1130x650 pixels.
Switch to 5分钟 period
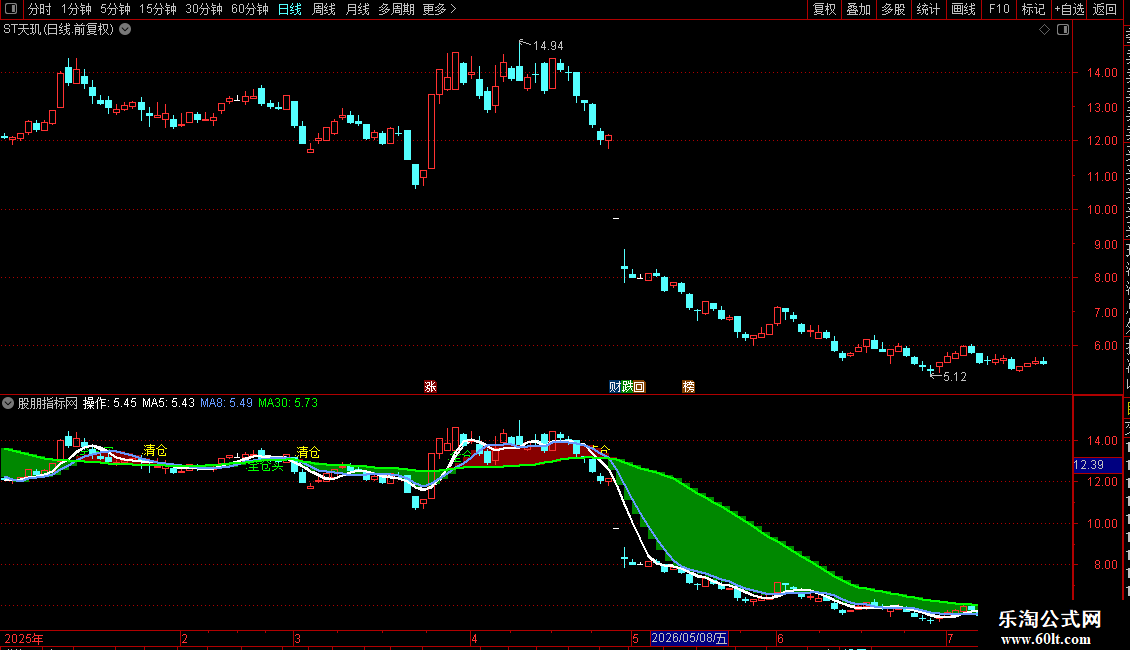(x=115, y=9)
